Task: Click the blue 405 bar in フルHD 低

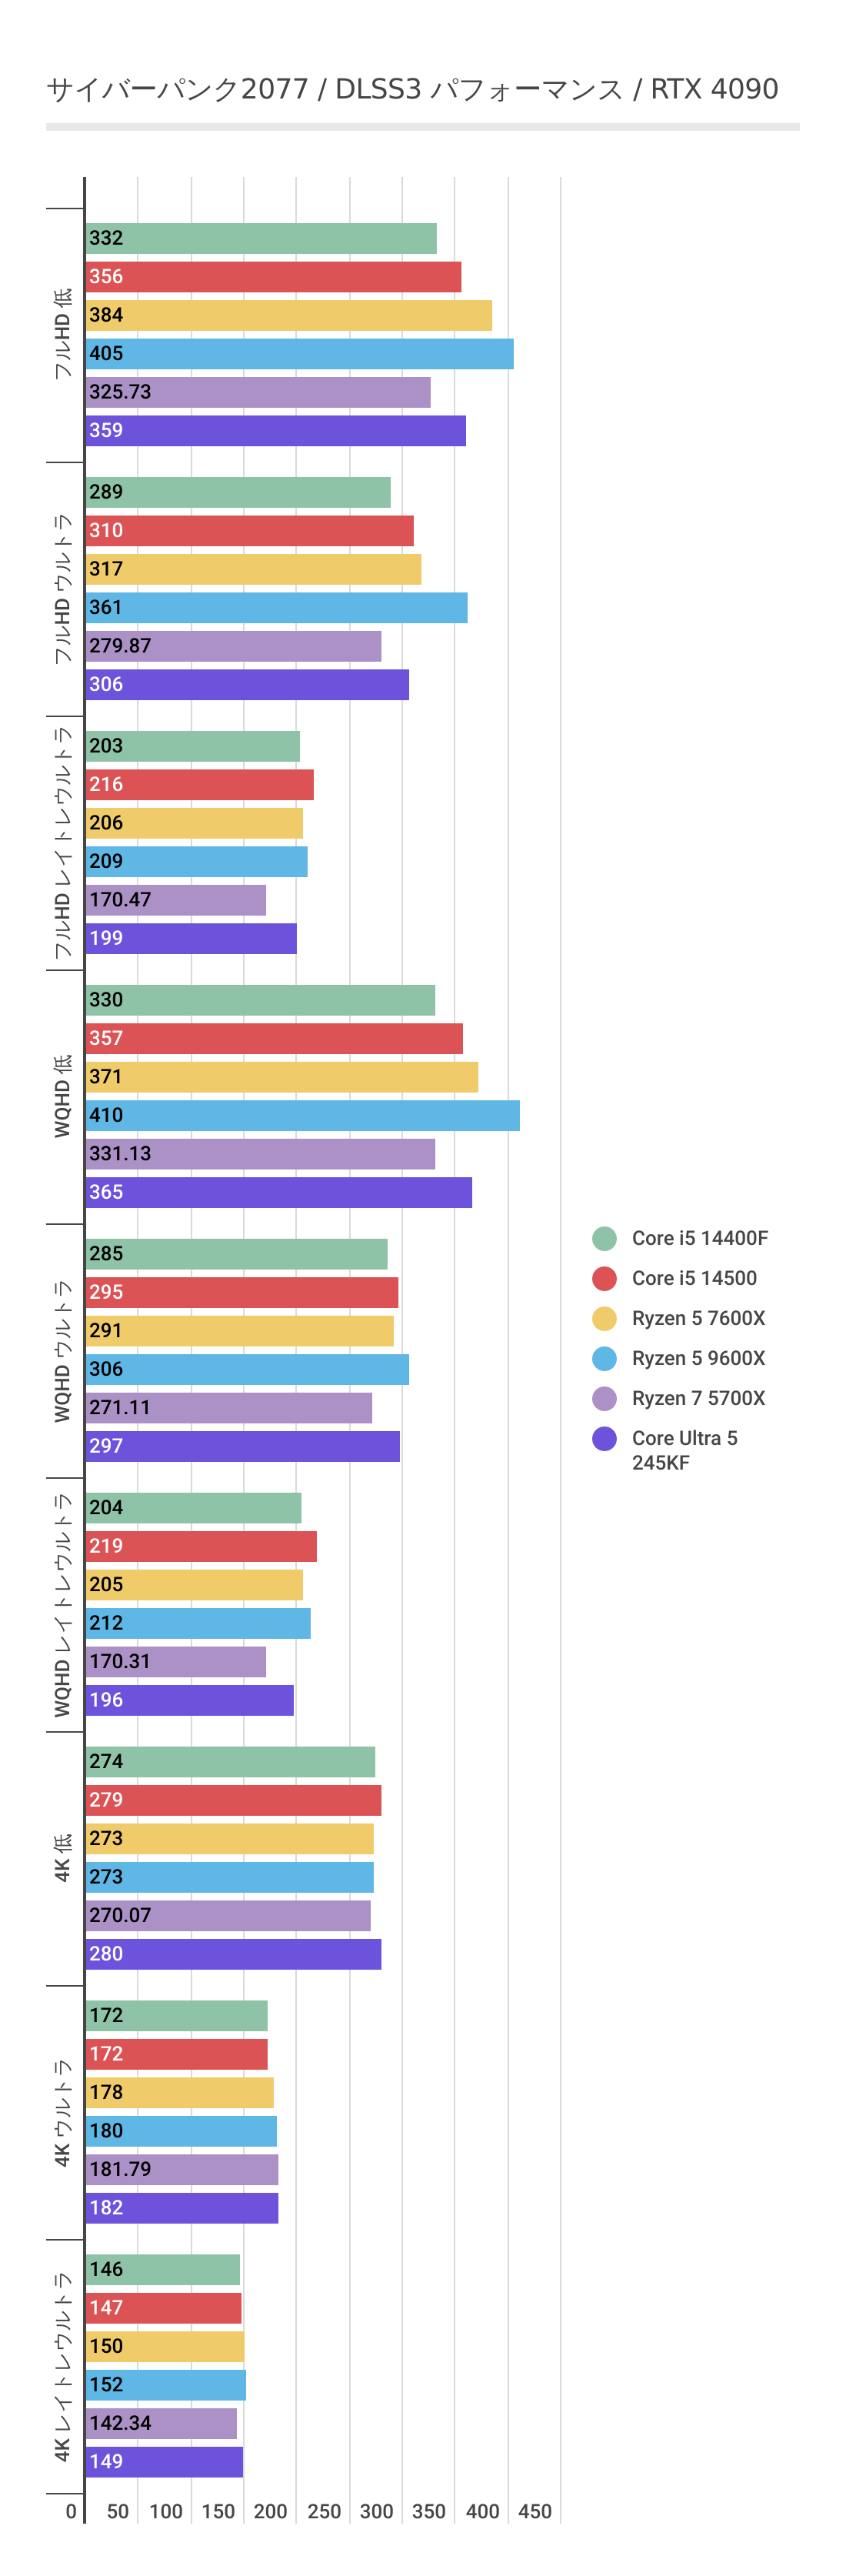Action: coord(299,354)
